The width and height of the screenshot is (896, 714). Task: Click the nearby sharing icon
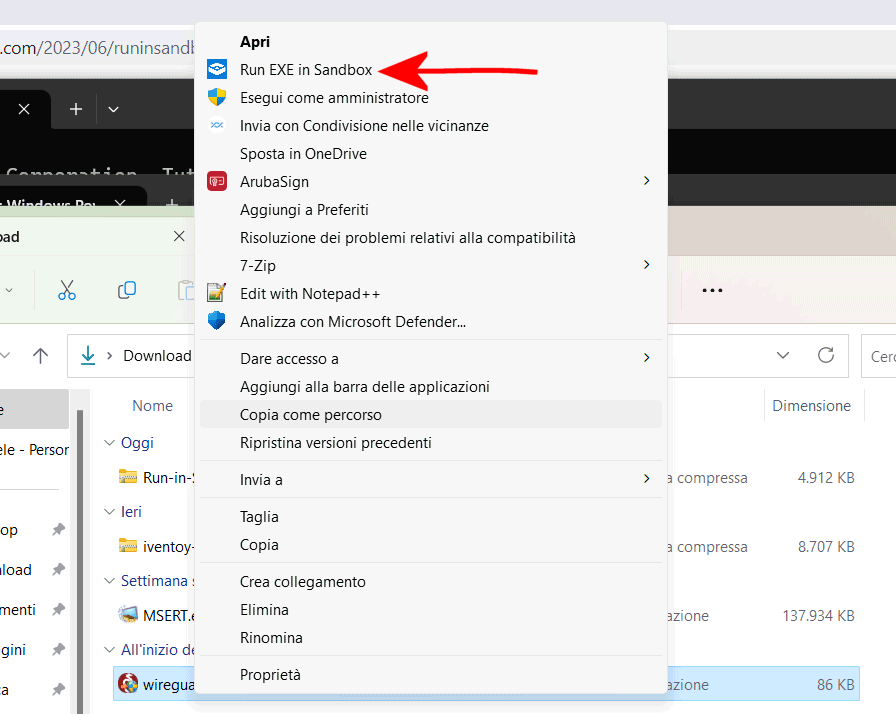[x=217, y=125]
